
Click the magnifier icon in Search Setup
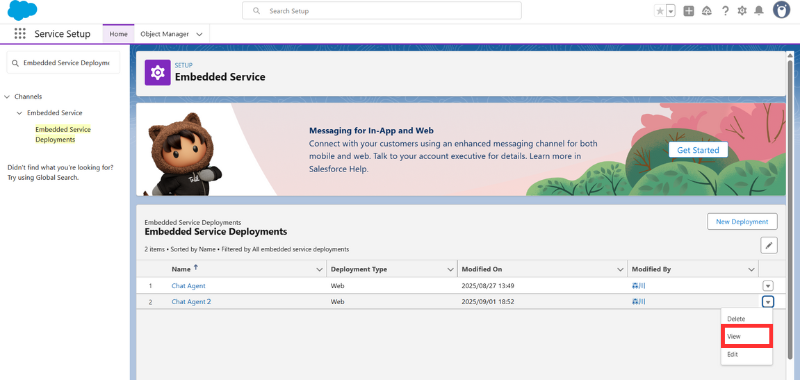pos(257,11)
